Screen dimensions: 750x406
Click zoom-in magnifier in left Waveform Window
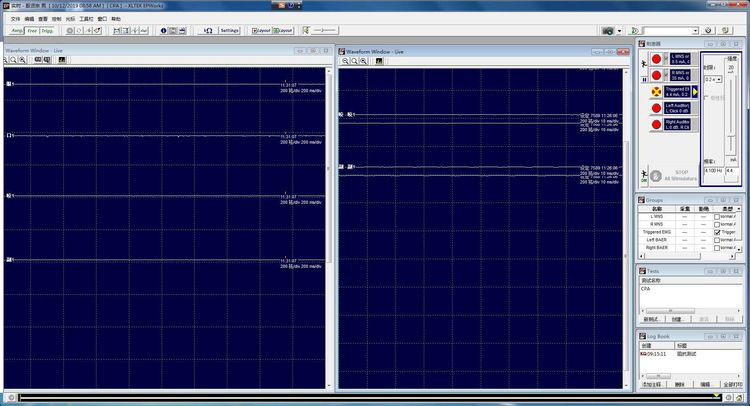point(22,60)
